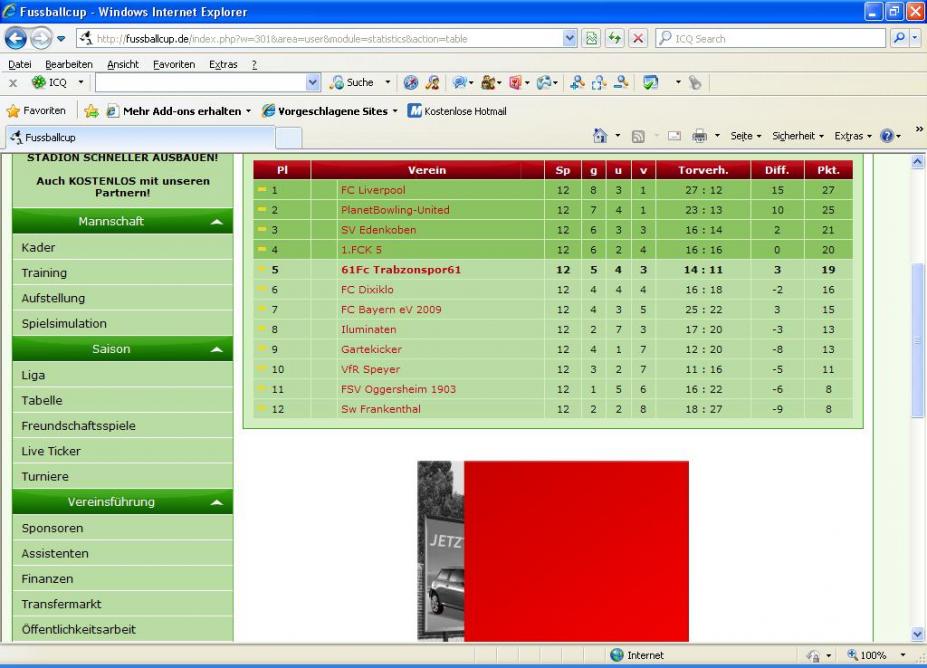Click the Stop loading red X icon
Image resolution: width=927 pixels, height=668 pixels.
[x=637, y=39]
